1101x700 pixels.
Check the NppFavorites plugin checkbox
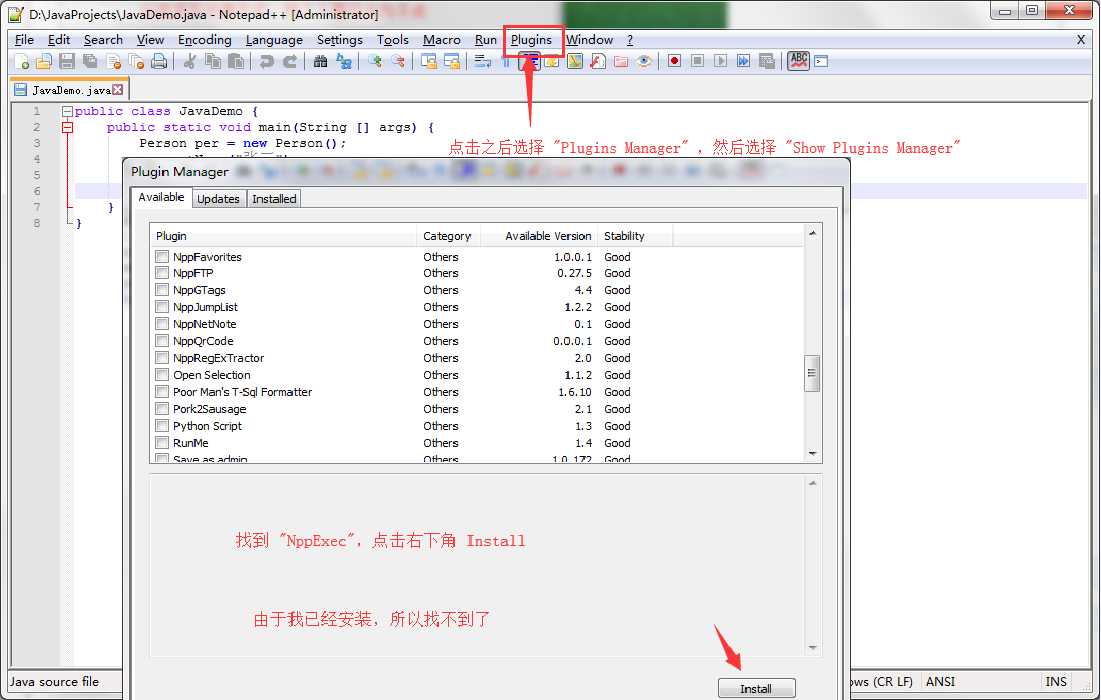162,256
